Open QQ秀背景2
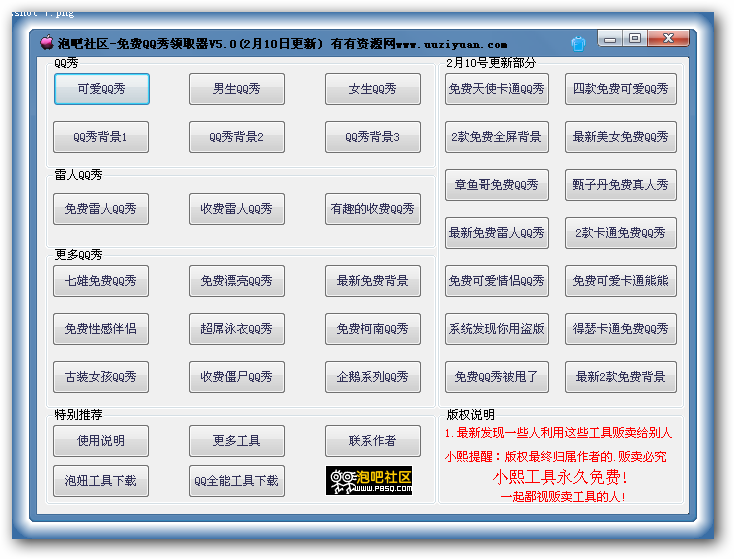Viewport: 734px width, 559px height. pos(237,137)
